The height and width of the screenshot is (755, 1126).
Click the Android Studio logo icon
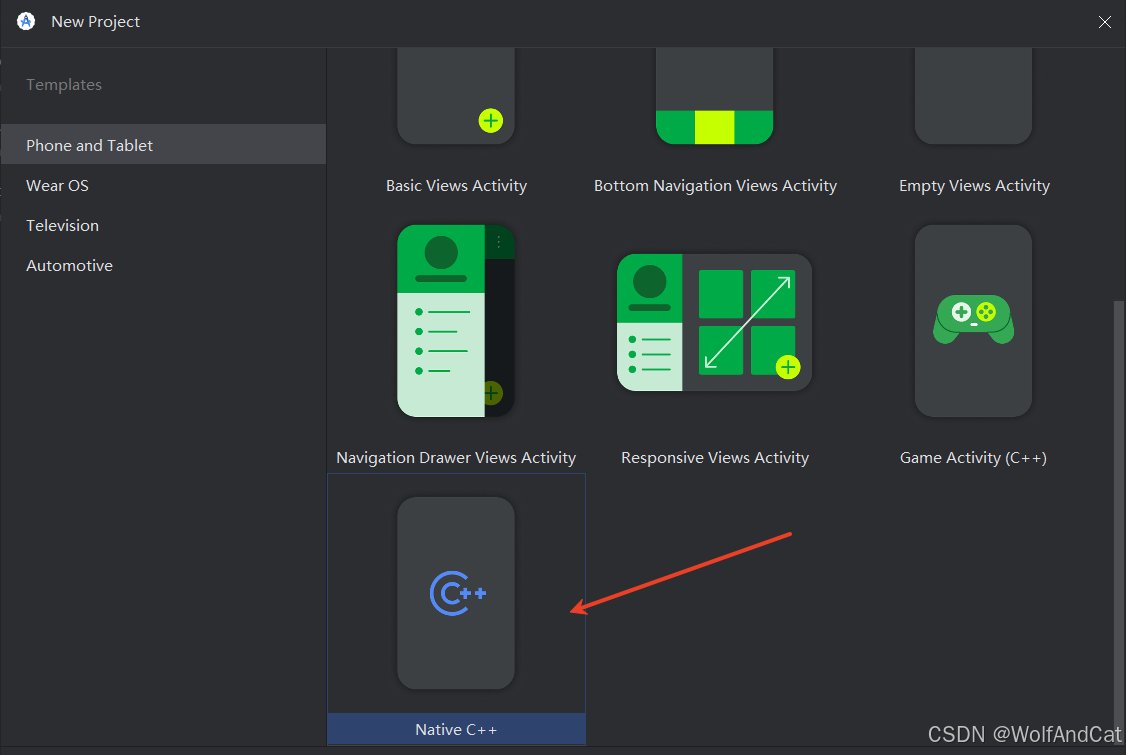click(26, 21)
